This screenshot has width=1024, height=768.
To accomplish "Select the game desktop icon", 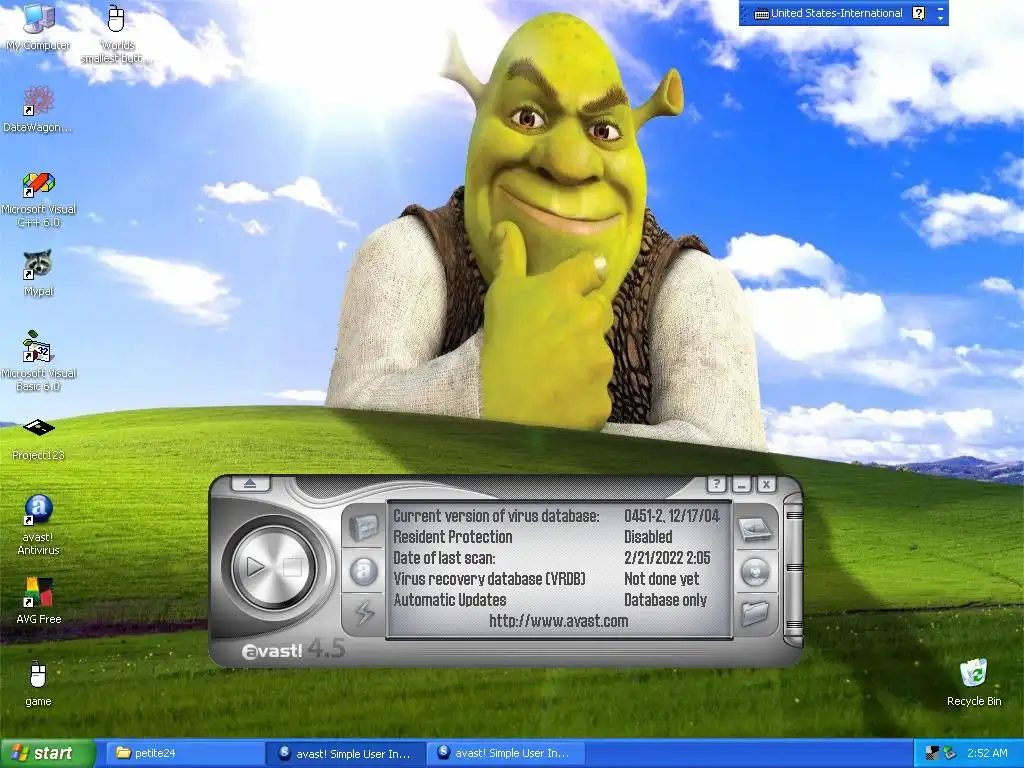I will click(x=38, y=684).
